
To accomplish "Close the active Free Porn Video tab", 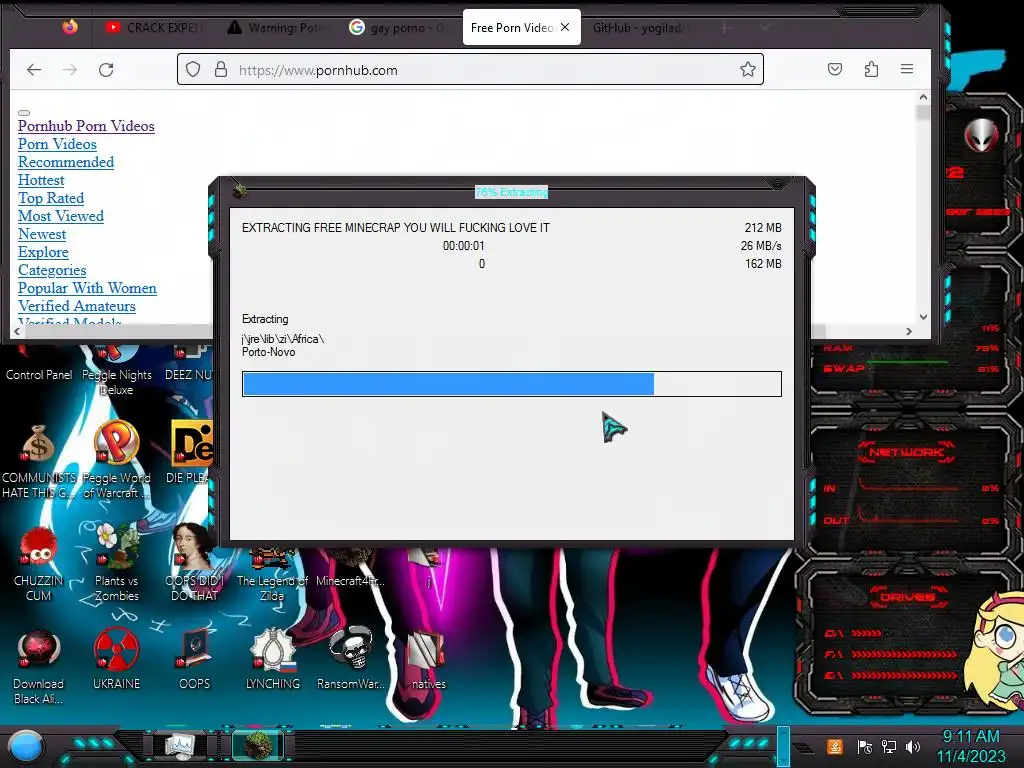I will pos(565,27).
